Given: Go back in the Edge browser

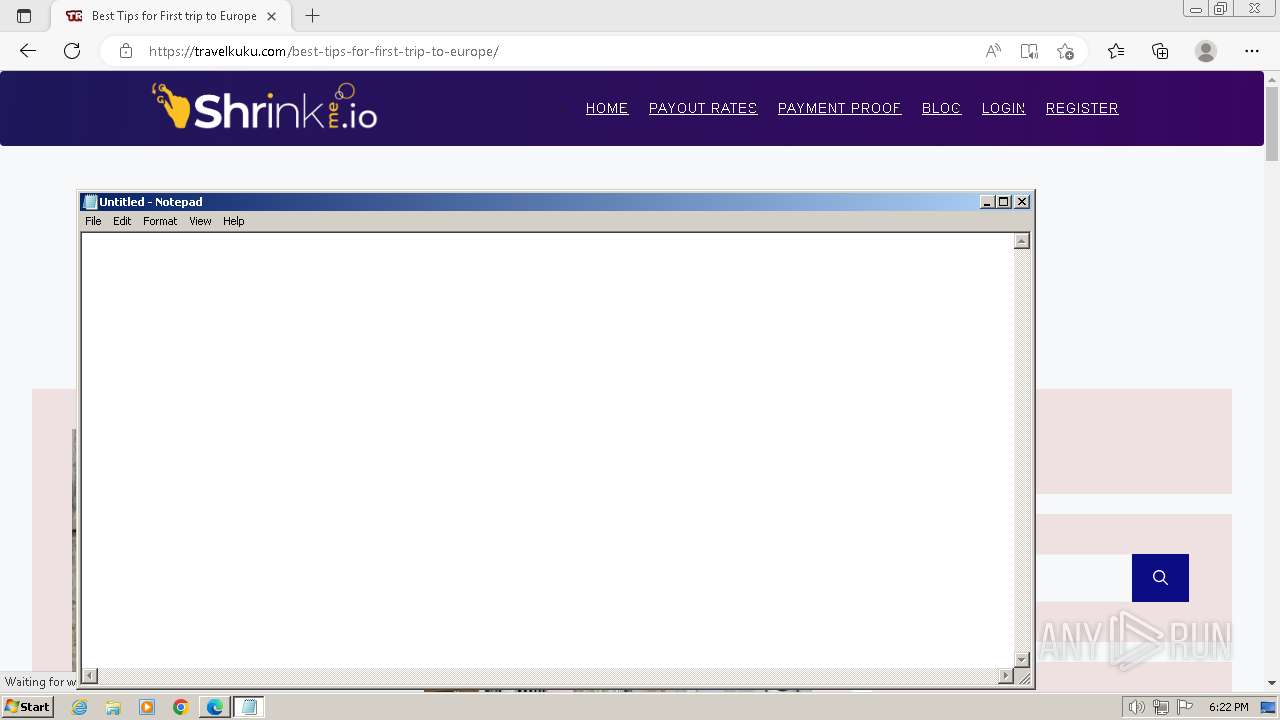Looking at the screenshot, I should coord(28,51).
